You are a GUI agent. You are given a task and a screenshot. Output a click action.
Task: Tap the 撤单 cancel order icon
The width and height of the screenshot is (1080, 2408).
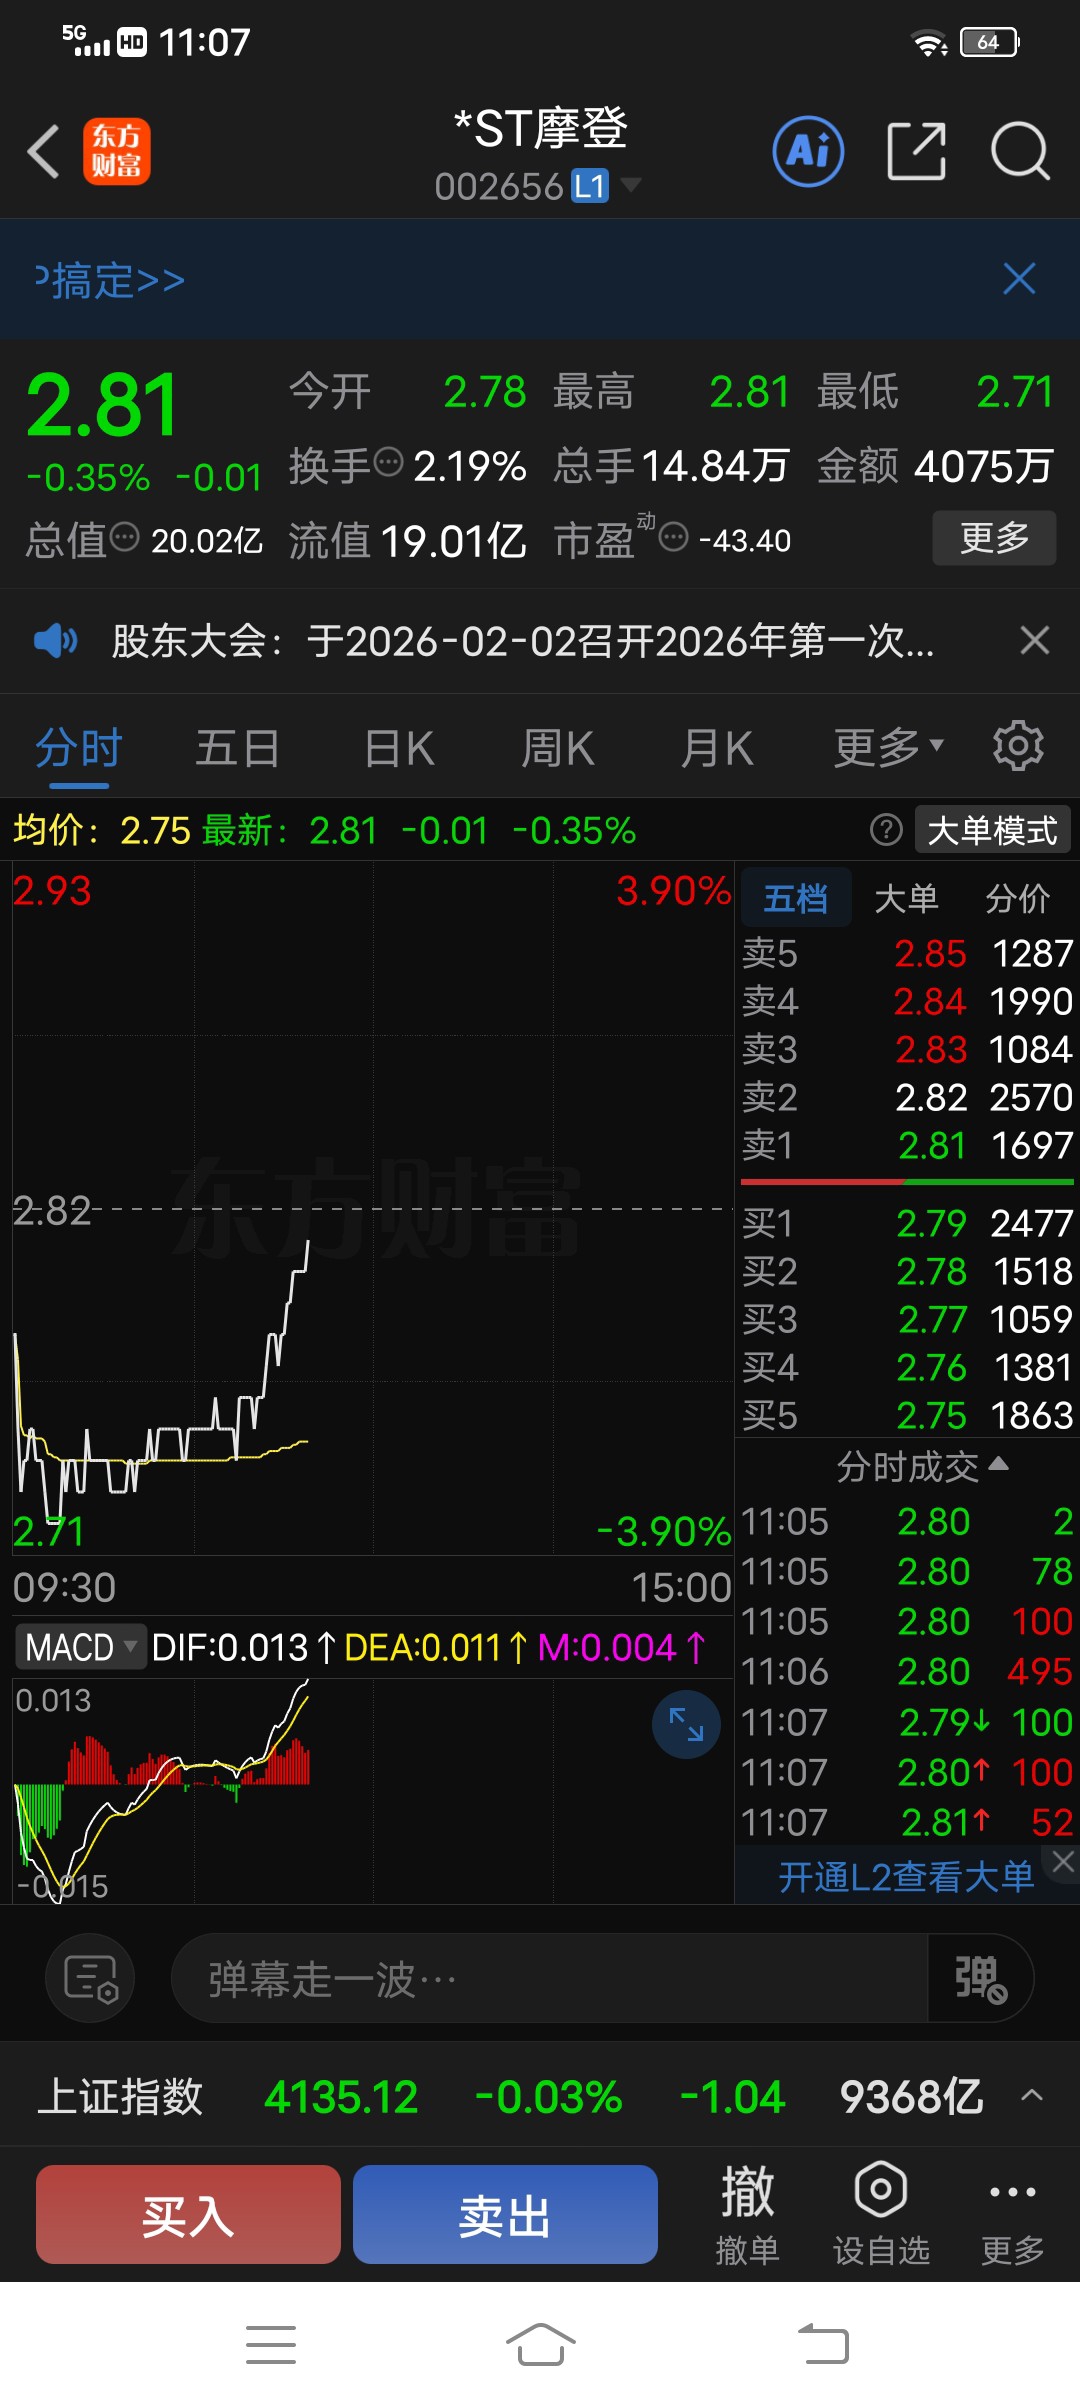747,2214
